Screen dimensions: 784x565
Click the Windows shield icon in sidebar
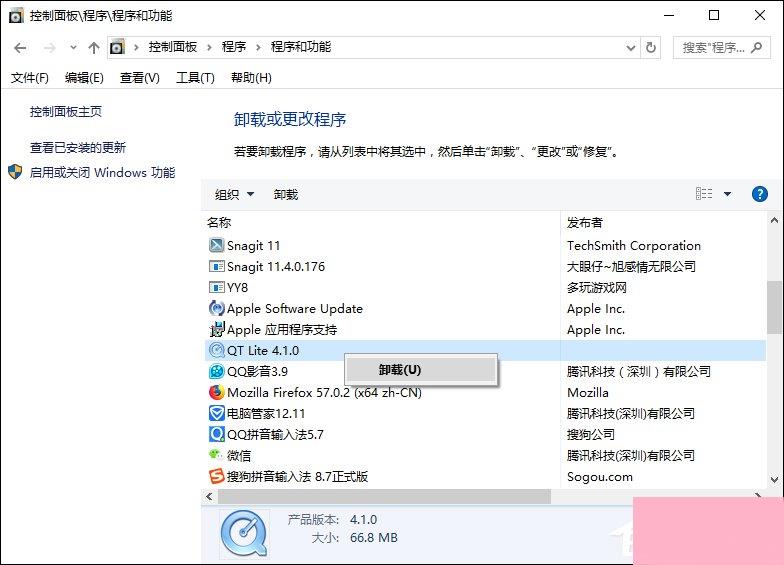(15, 172)
